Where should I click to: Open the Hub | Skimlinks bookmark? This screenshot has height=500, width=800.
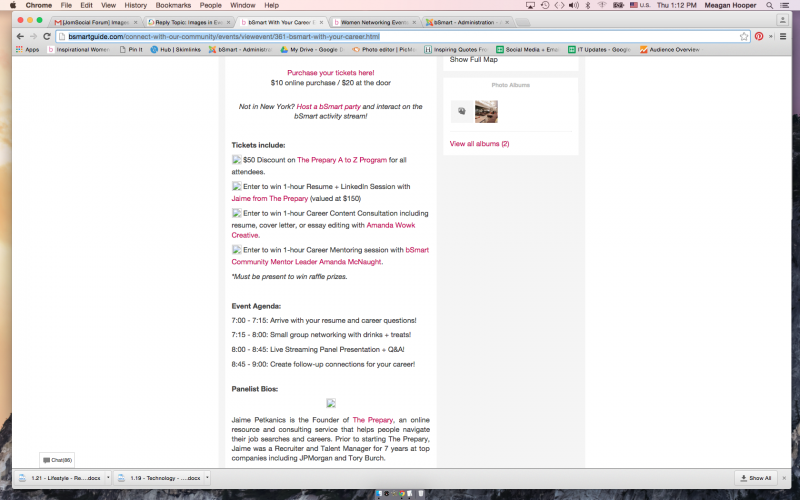click(x=176, y=49)
